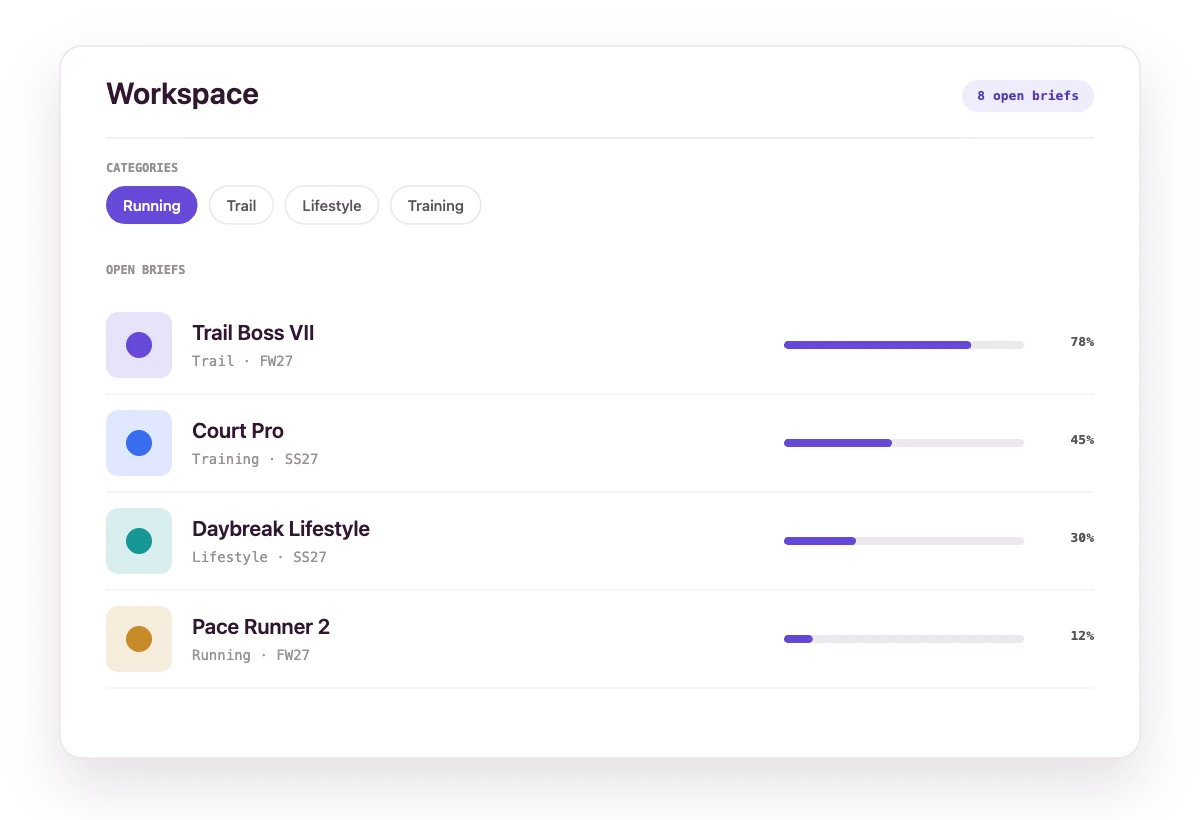The width and height of the screenshot is (1200, 820).
Task: Open the Trail Boss VII brief title
Action: click(x=253, y=333)
